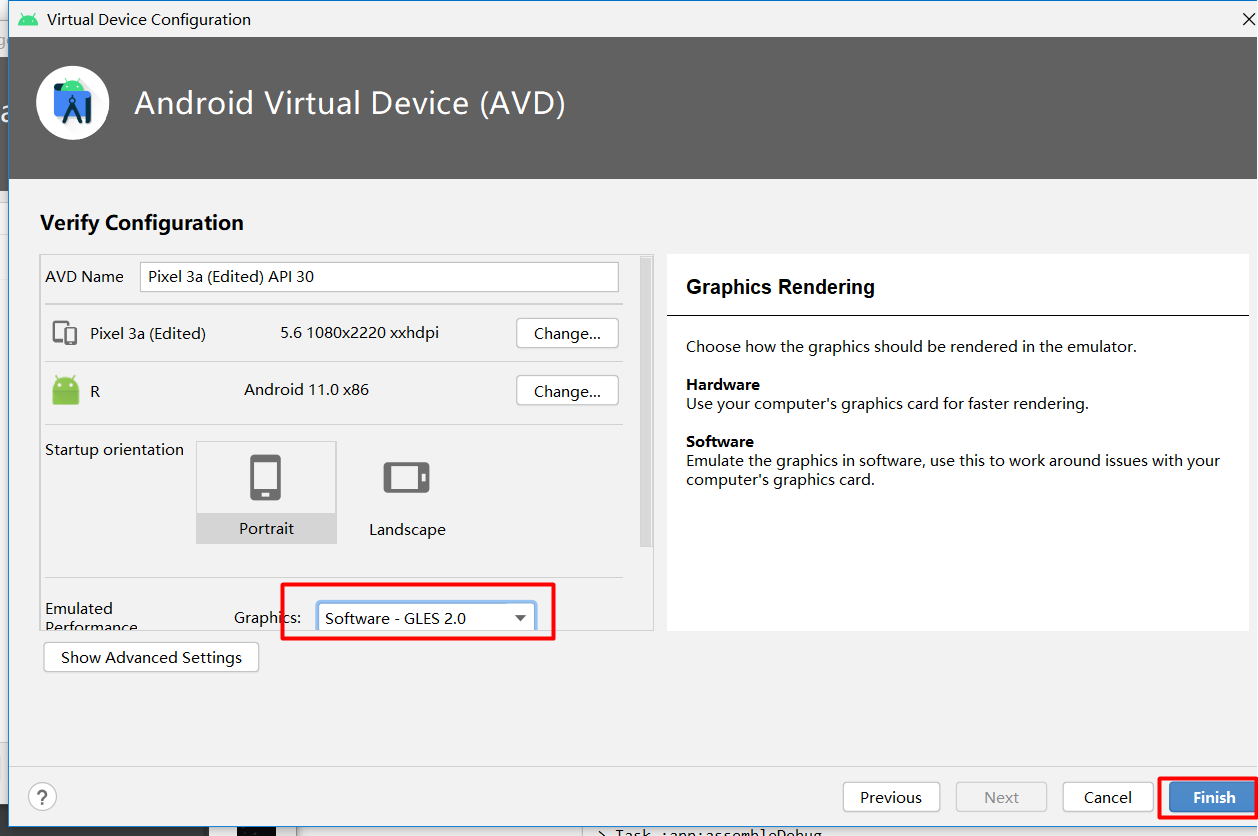Viewport: 1258px width, 836px height.
Task: Click the Pixel 3a device icon
Action: pyautogui.click(x=65, y=334)
